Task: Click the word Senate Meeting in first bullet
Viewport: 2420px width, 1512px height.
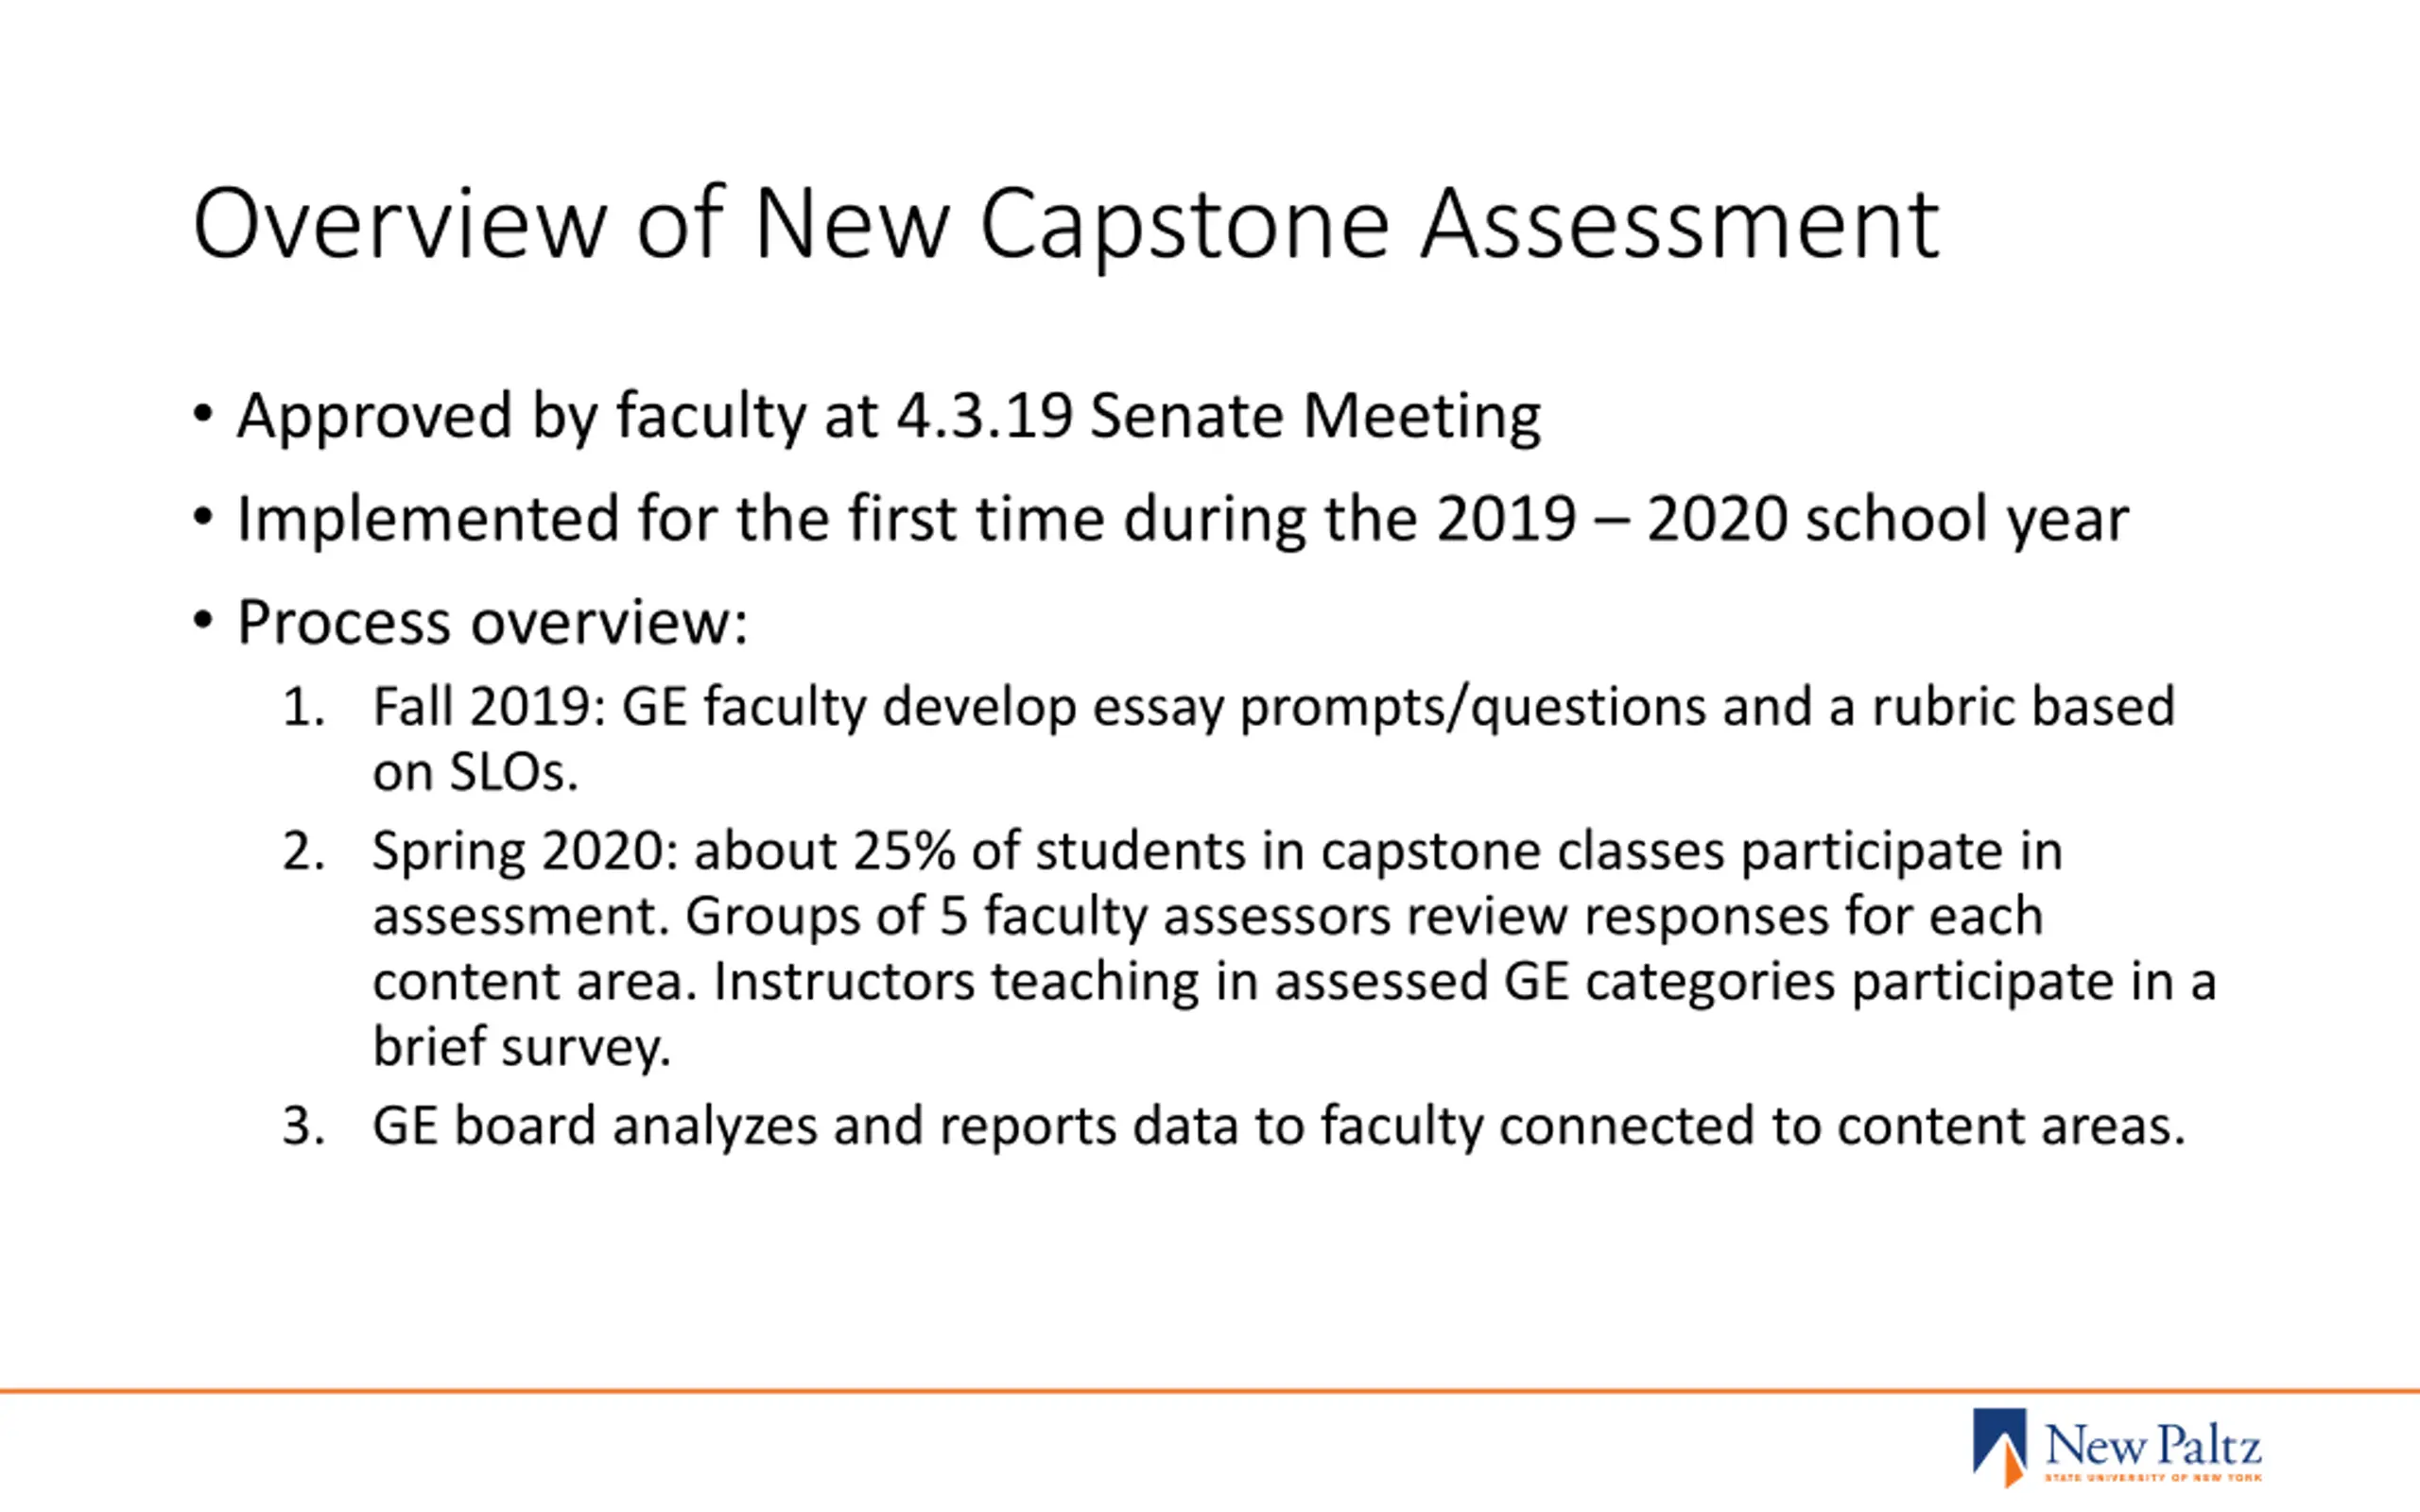Action: 1315,416
